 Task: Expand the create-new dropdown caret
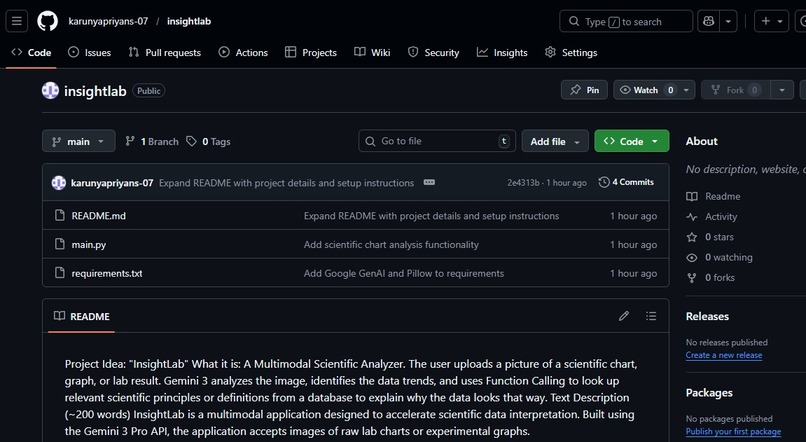(x=780, y=22)
